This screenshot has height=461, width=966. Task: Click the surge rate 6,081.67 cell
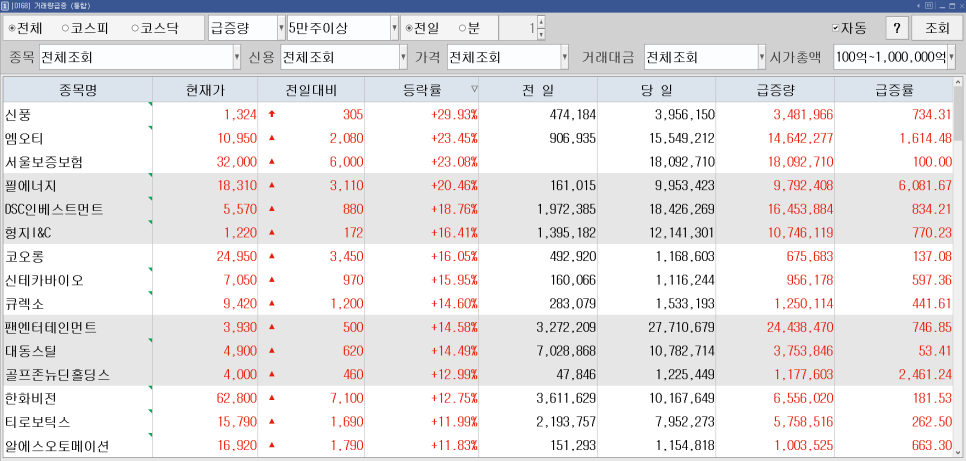(x=893, y=186)
